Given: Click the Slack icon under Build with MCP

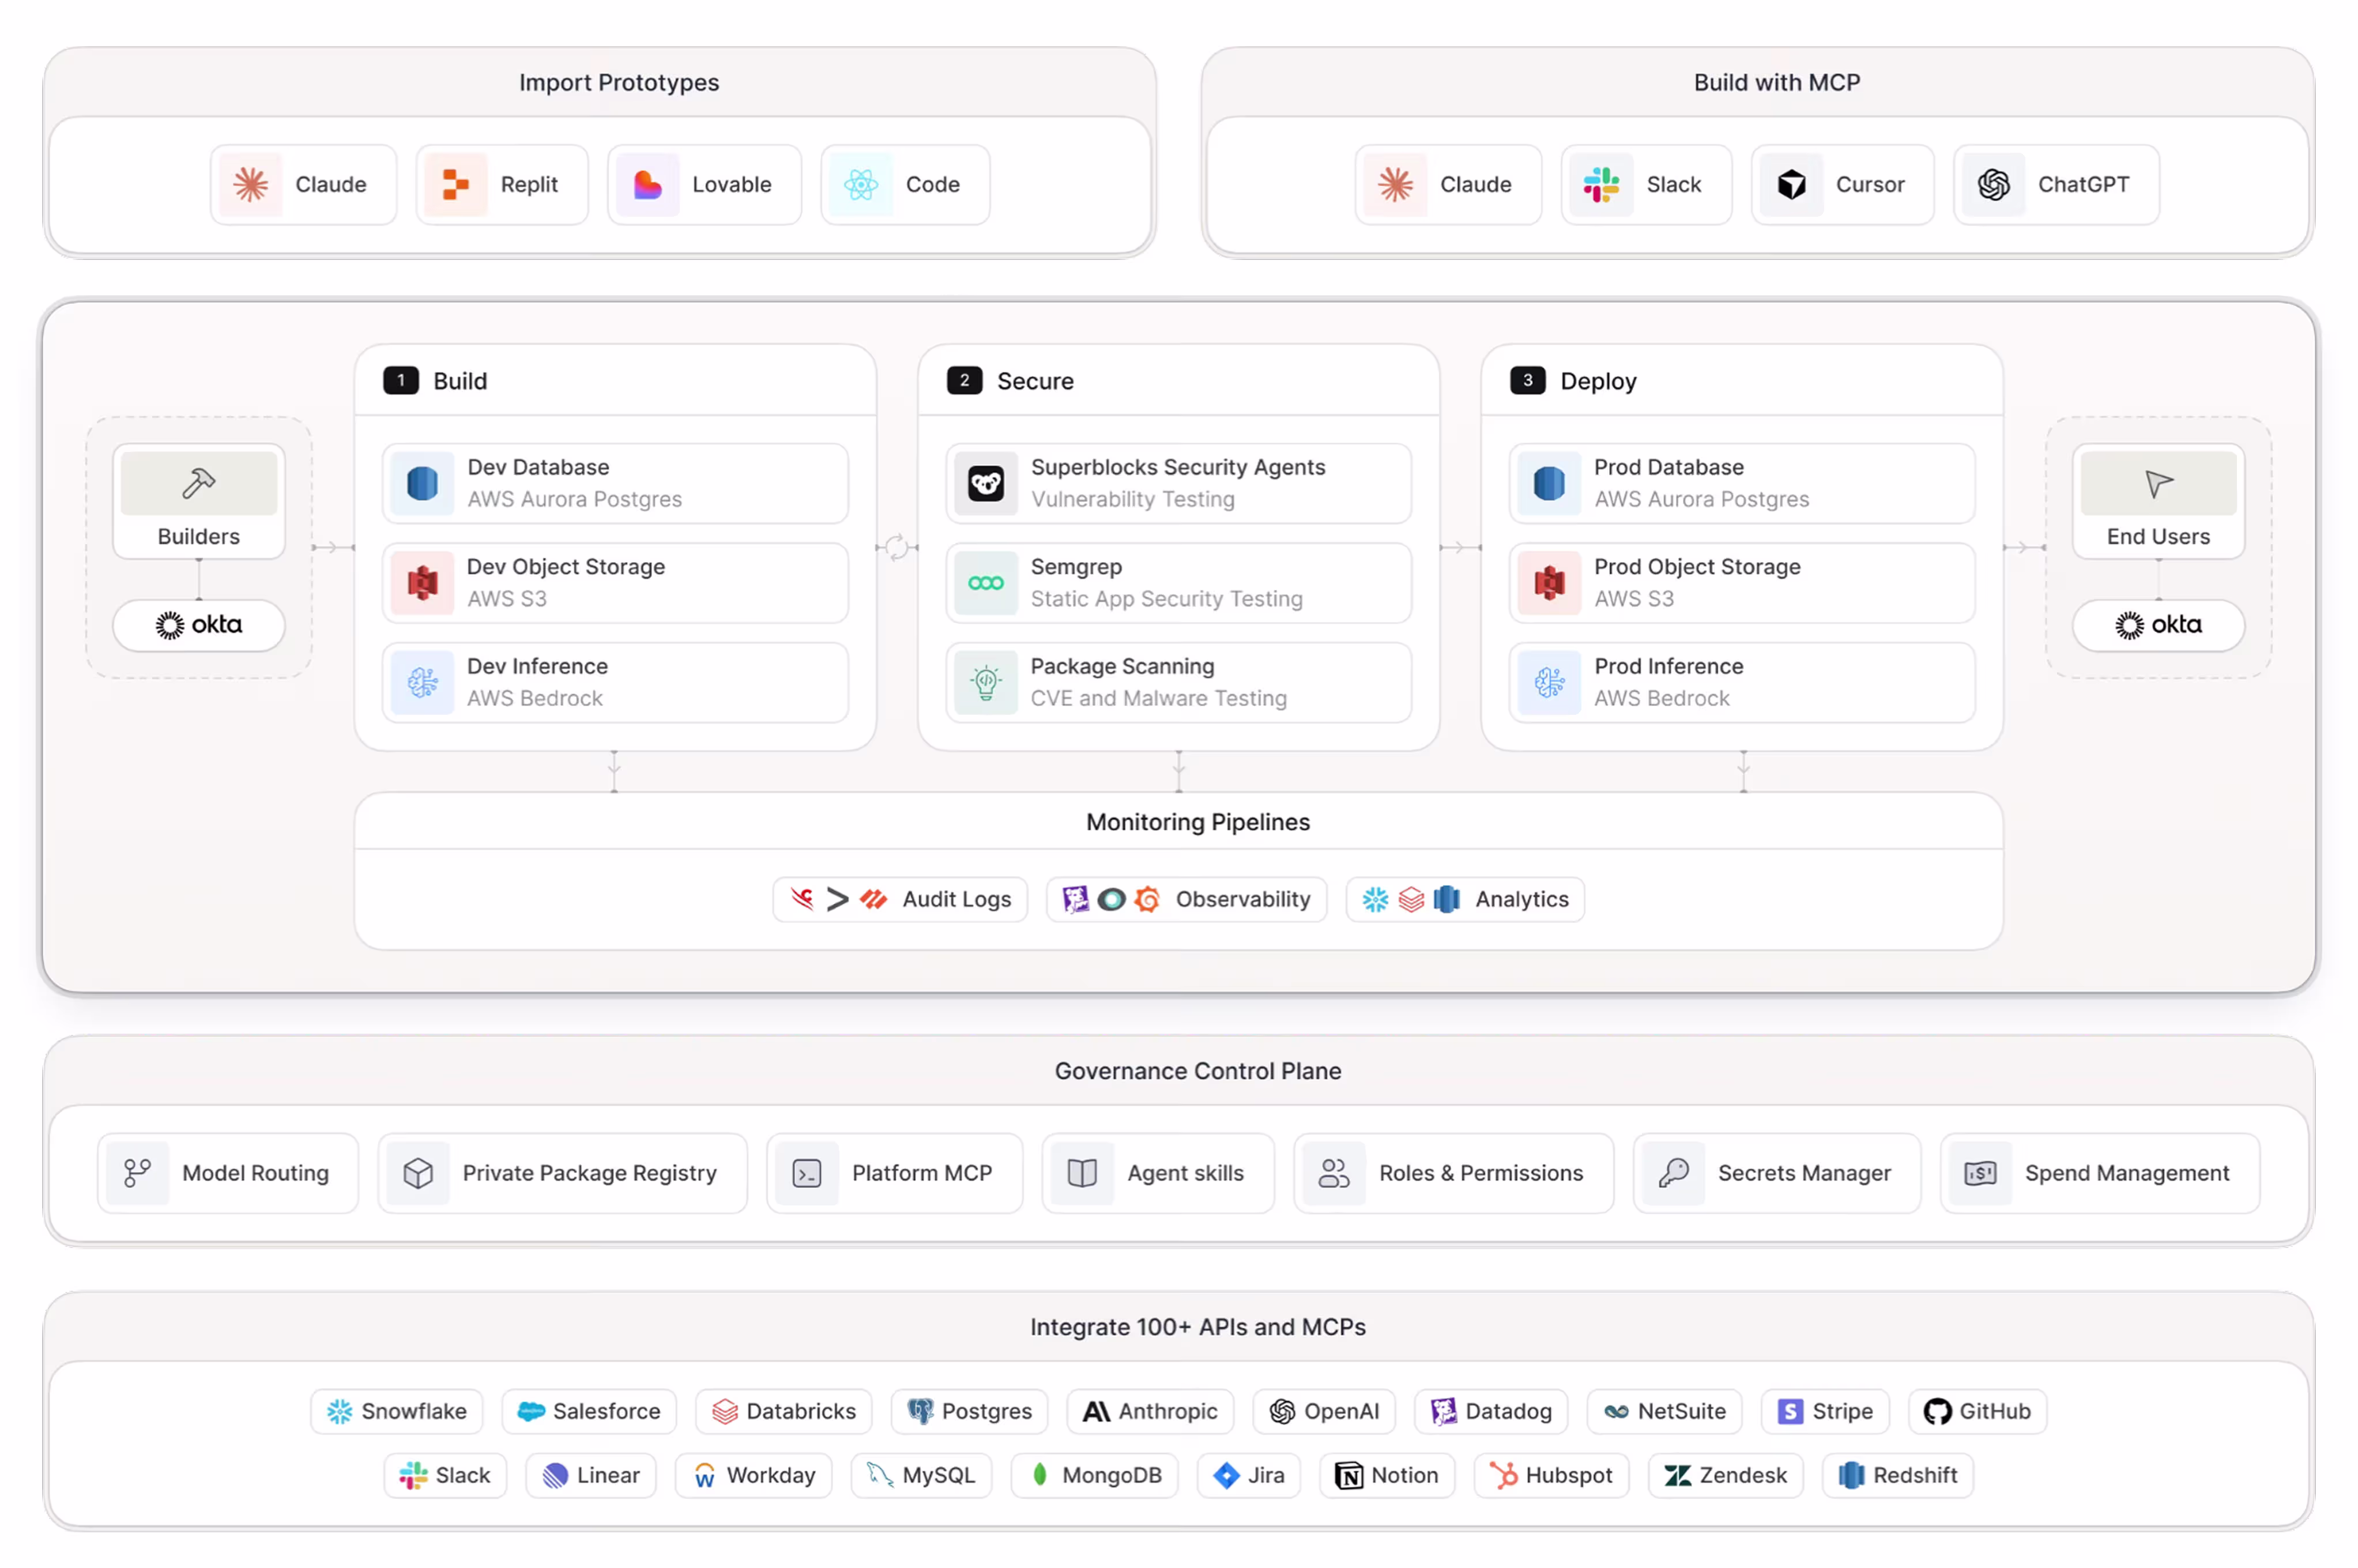Looking at the screenshot, I should click(x=1601, y=184).
